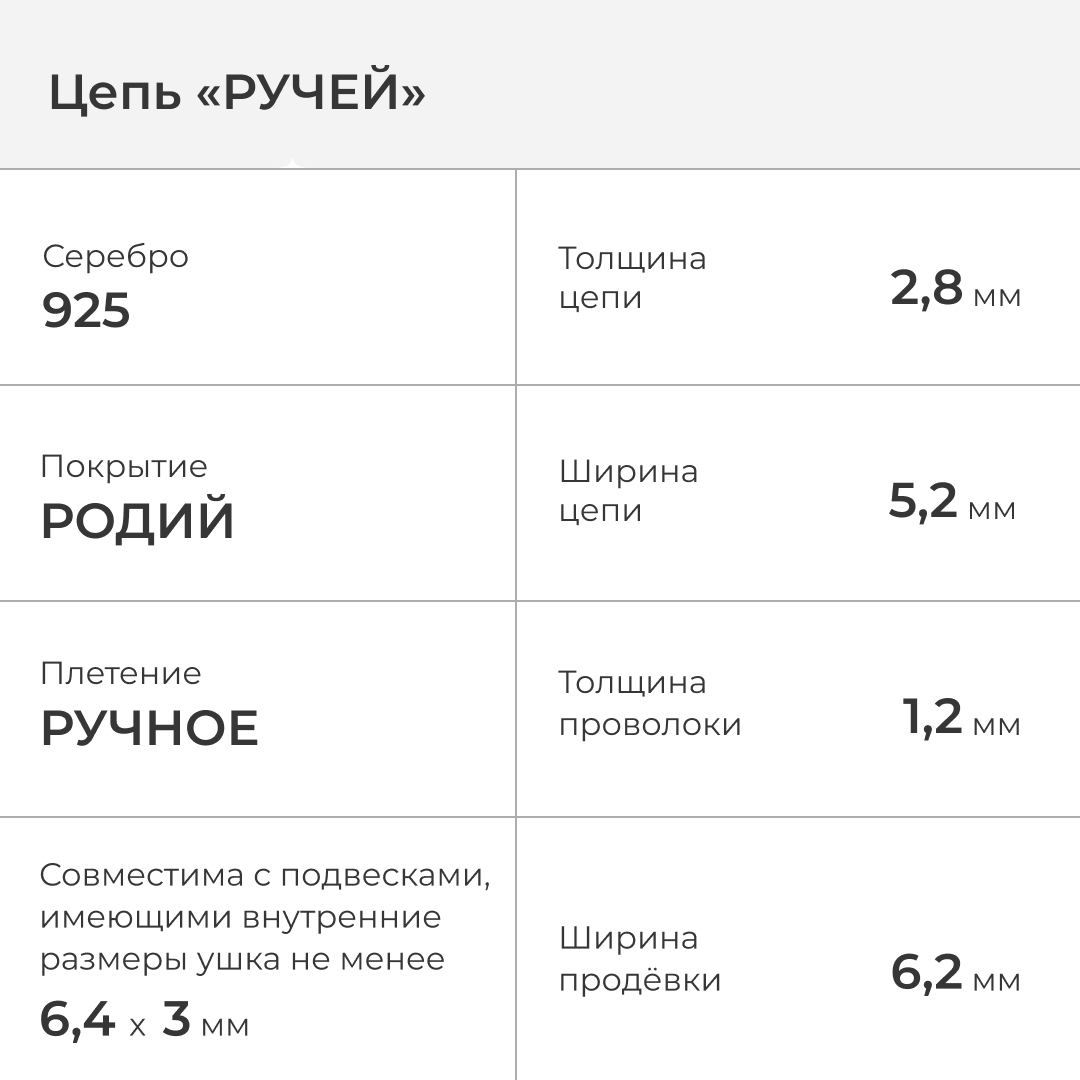Click the small triangle notch under header
Screen dimensions: 1080x1080
[291, 163]
